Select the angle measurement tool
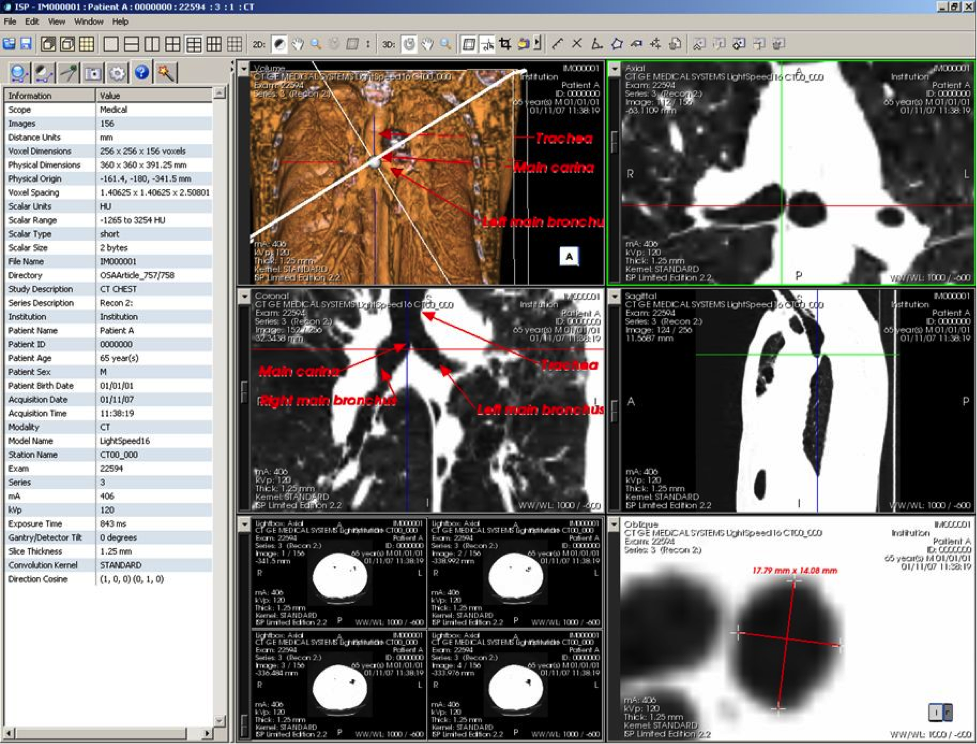 597,44
